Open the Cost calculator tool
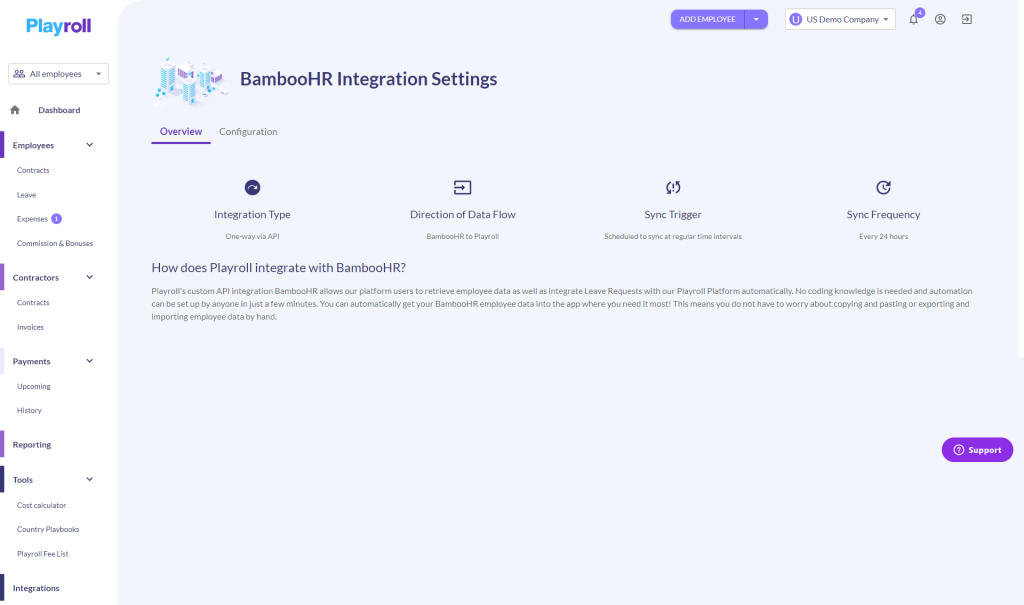This screenshot has width=1024, height=605. (x=41, y=504)
